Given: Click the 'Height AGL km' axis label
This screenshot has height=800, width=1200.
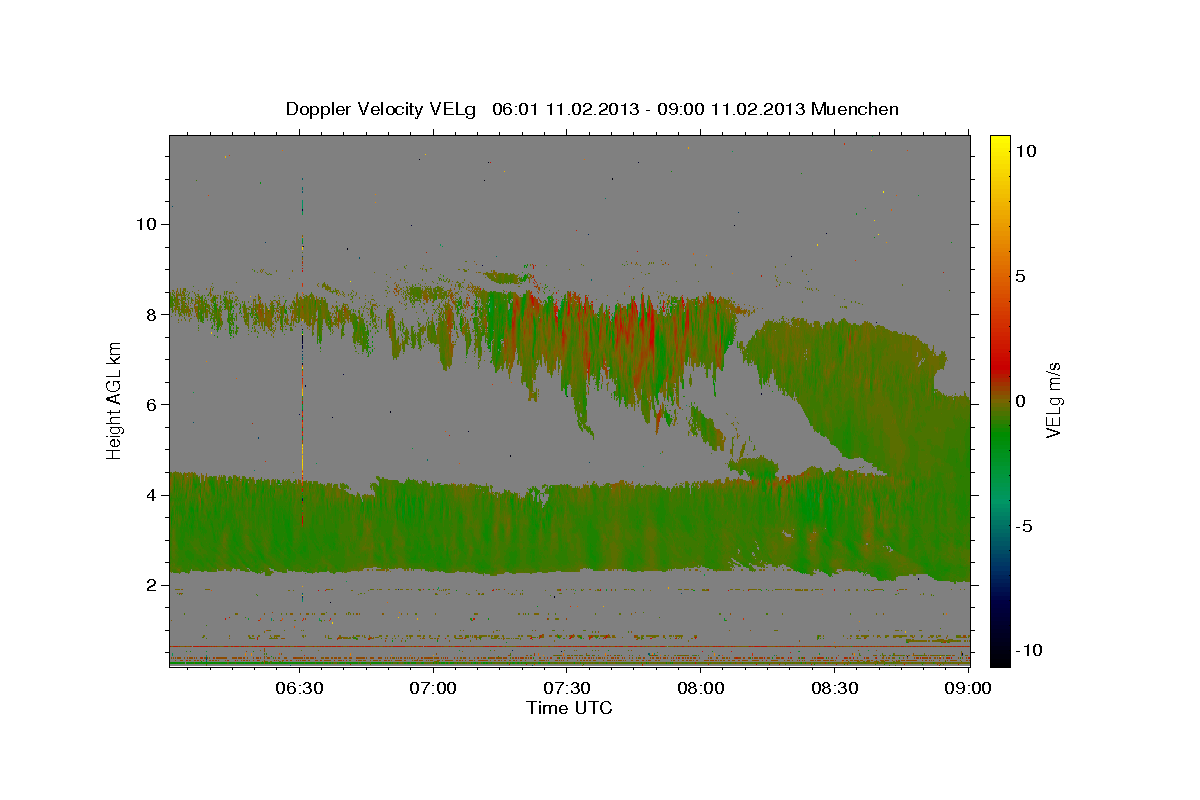Looking at the screenshot, I should tap(114, 400).
